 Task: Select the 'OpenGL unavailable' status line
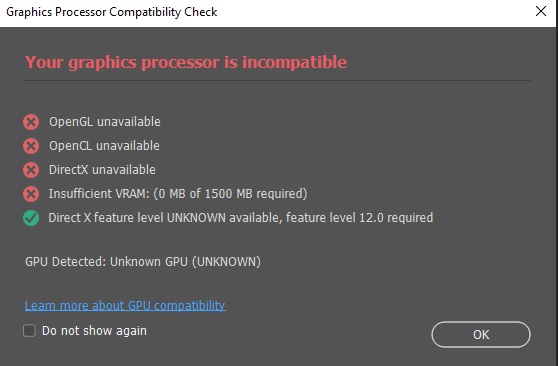[x=105, y=122]
